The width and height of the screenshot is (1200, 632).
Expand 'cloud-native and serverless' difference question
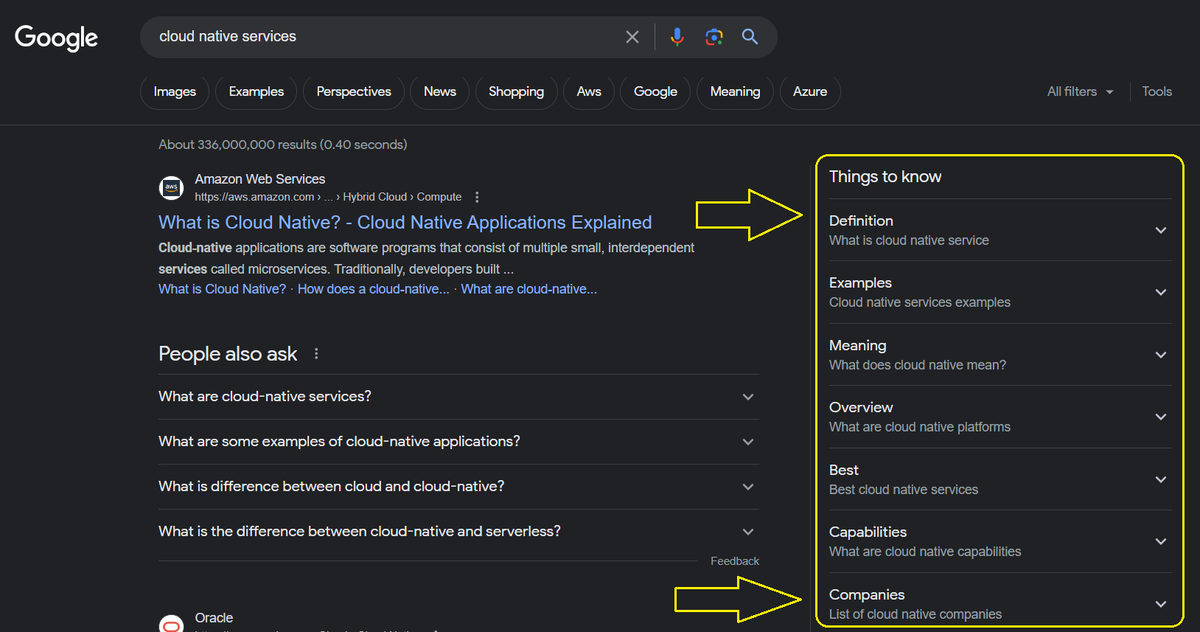[459, 532]
